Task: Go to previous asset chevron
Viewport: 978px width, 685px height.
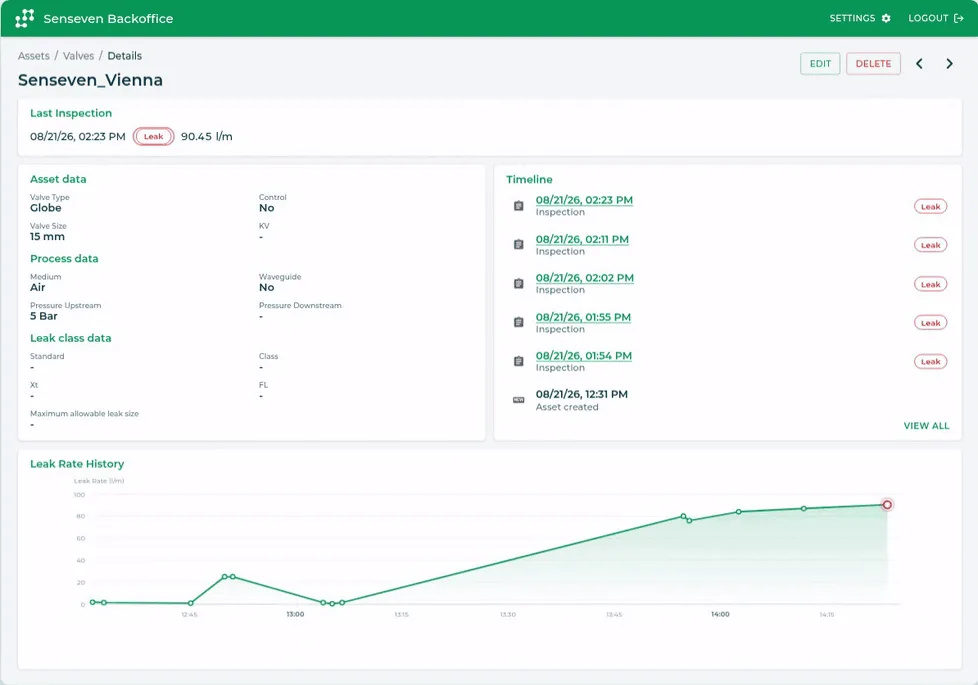Action: pos(919,64)
